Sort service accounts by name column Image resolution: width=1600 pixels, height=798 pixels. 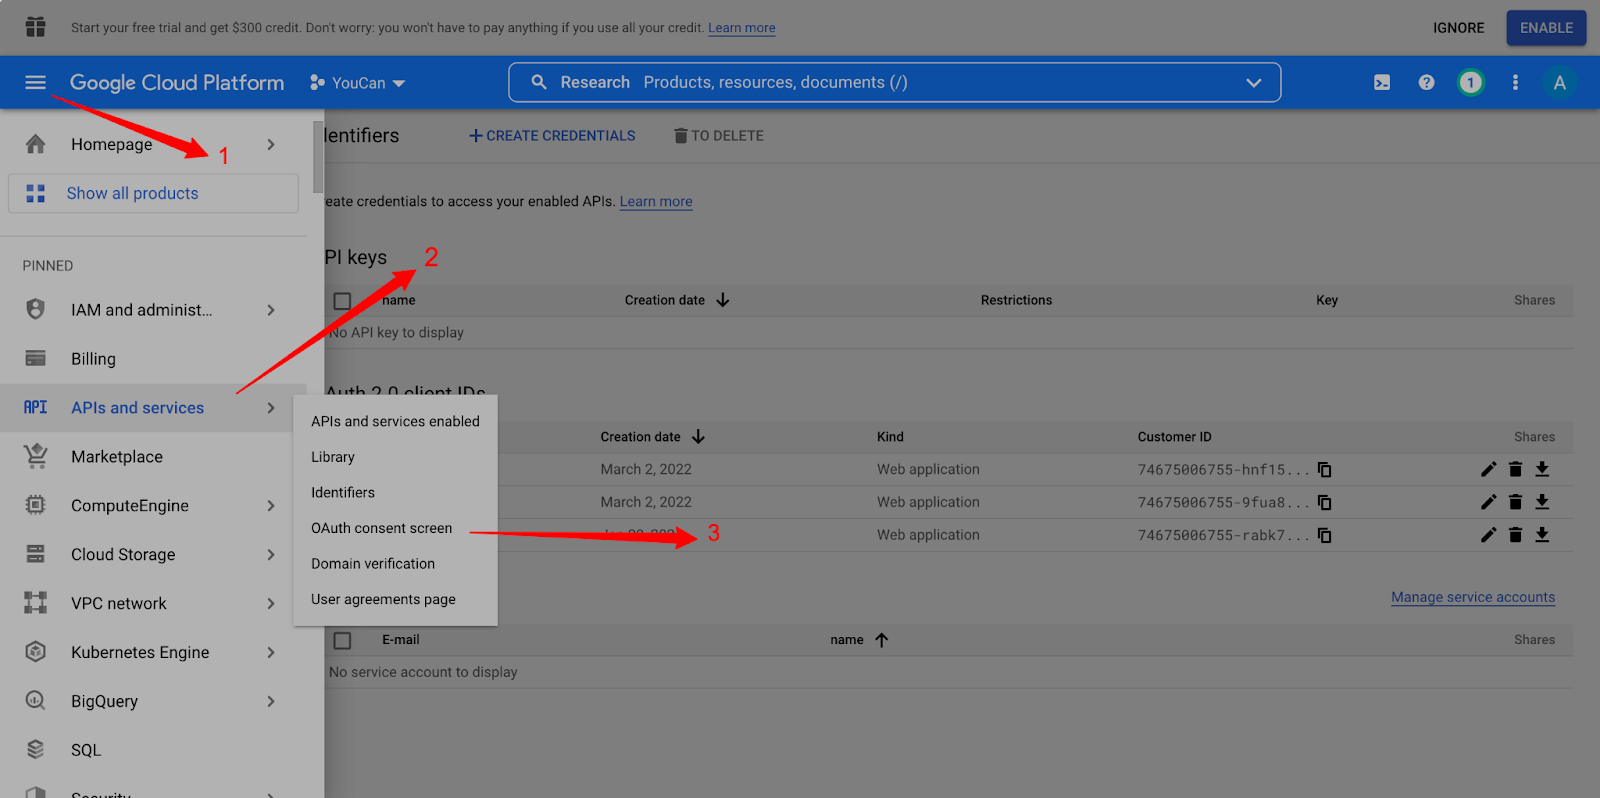[x=859, y=640]
